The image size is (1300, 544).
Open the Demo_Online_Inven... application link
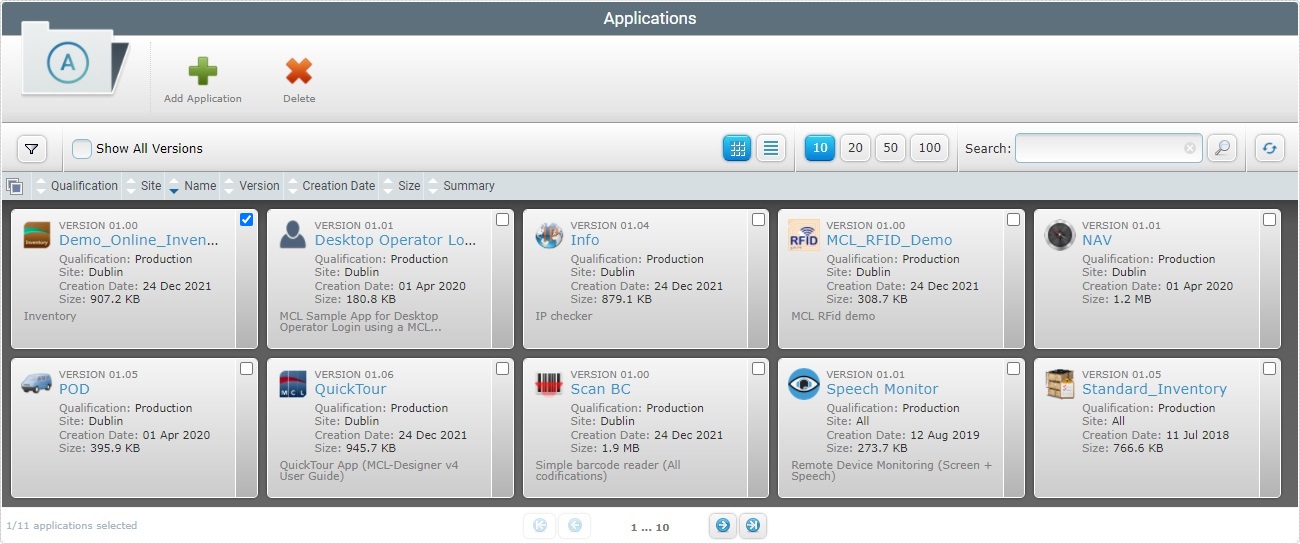[x=139, y=240]
